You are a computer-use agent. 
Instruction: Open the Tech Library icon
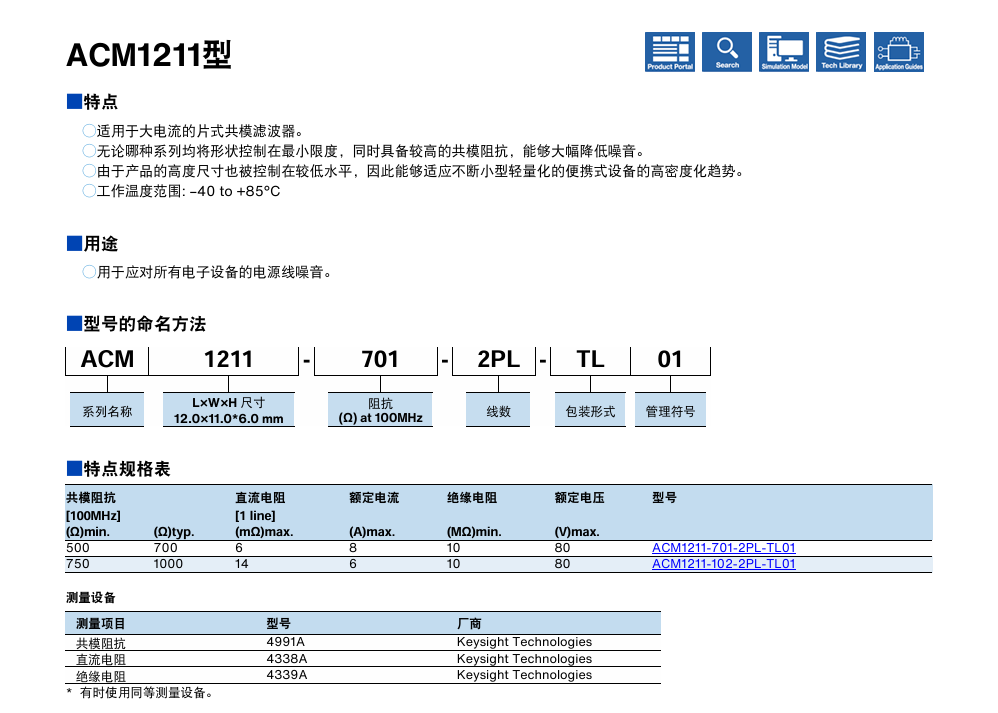(841, 52)
